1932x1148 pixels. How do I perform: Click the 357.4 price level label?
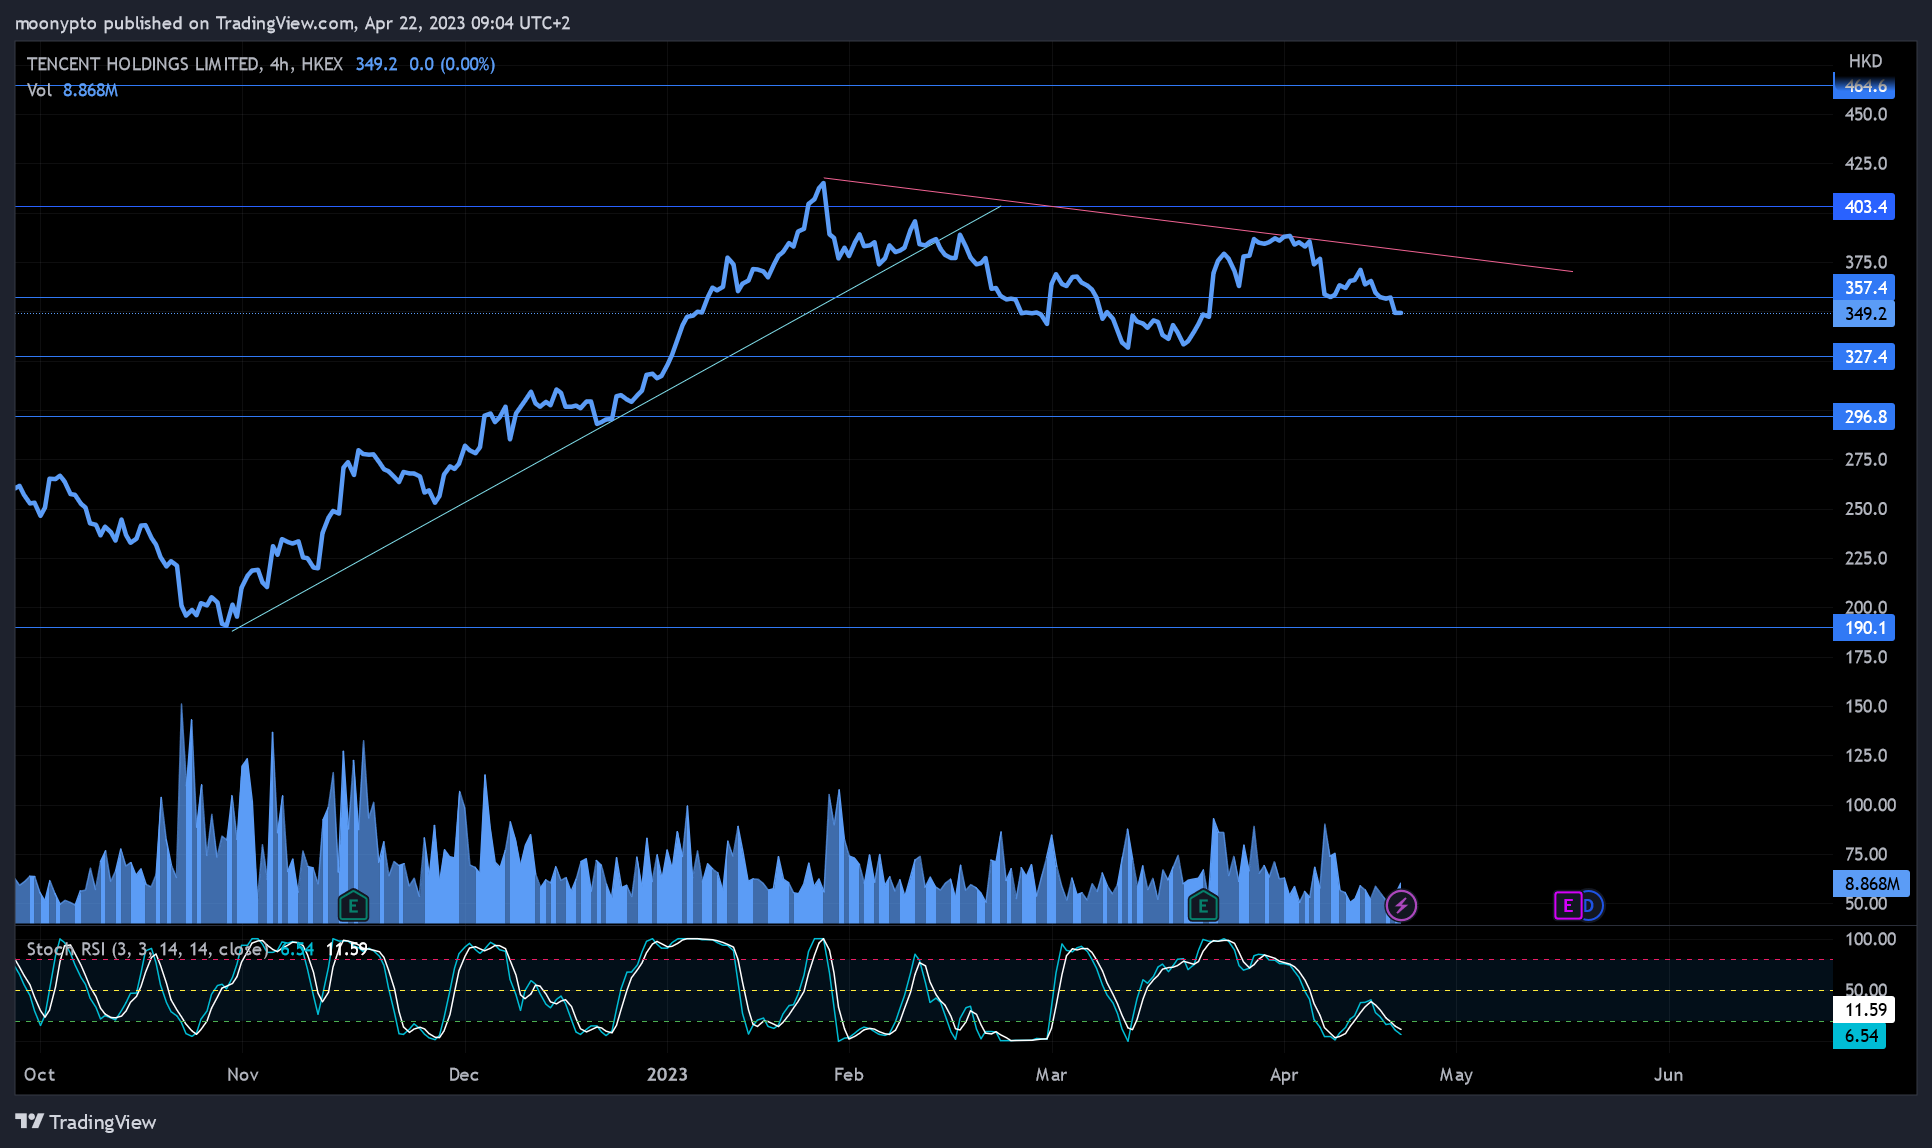pyautogui.click(x=1864, y=288)
